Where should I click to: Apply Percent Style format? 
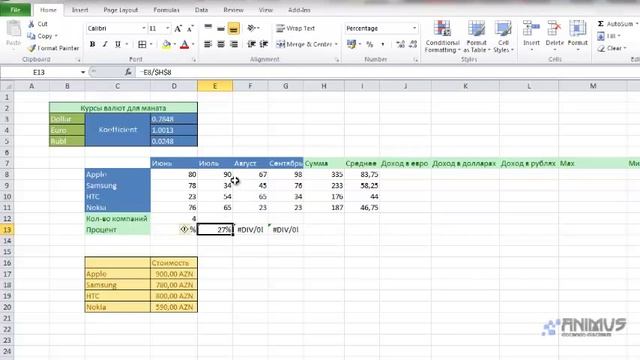point(370,44)
